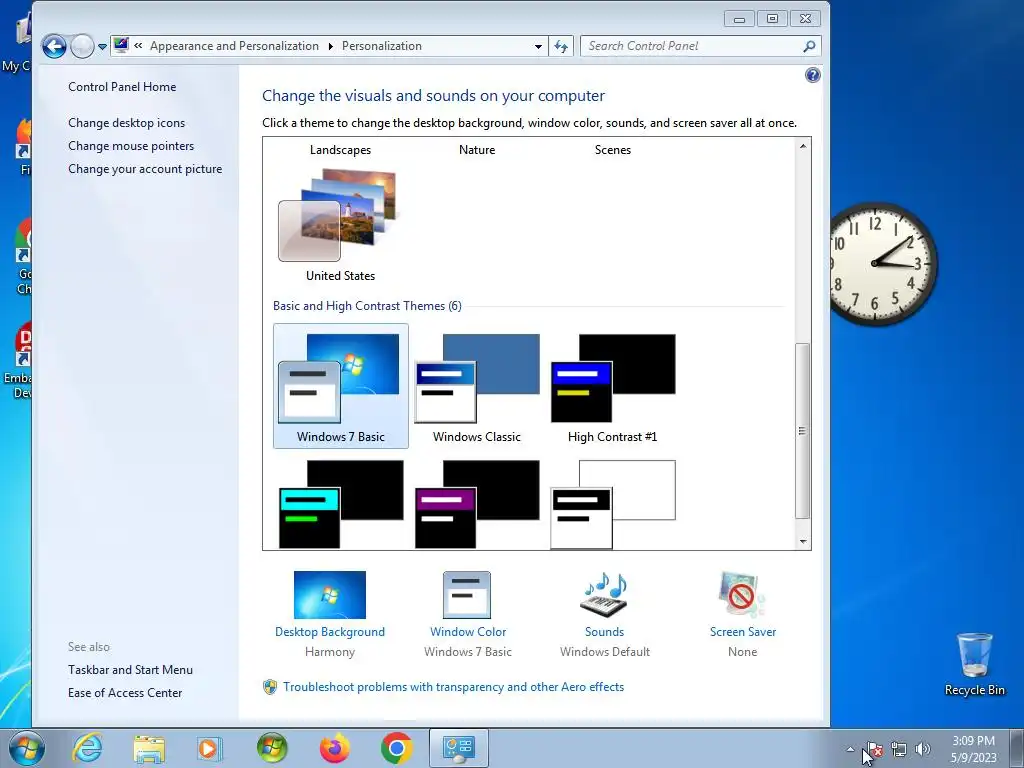This screenshot has width=1024, height=768.
Task: Expand the address bar history dropdown
Action: click(538, 46)
